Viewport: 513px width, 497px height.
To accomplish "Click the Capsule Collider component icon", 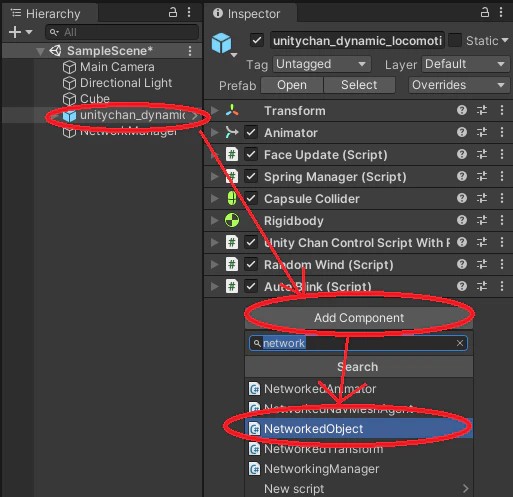I will point(232,198).
